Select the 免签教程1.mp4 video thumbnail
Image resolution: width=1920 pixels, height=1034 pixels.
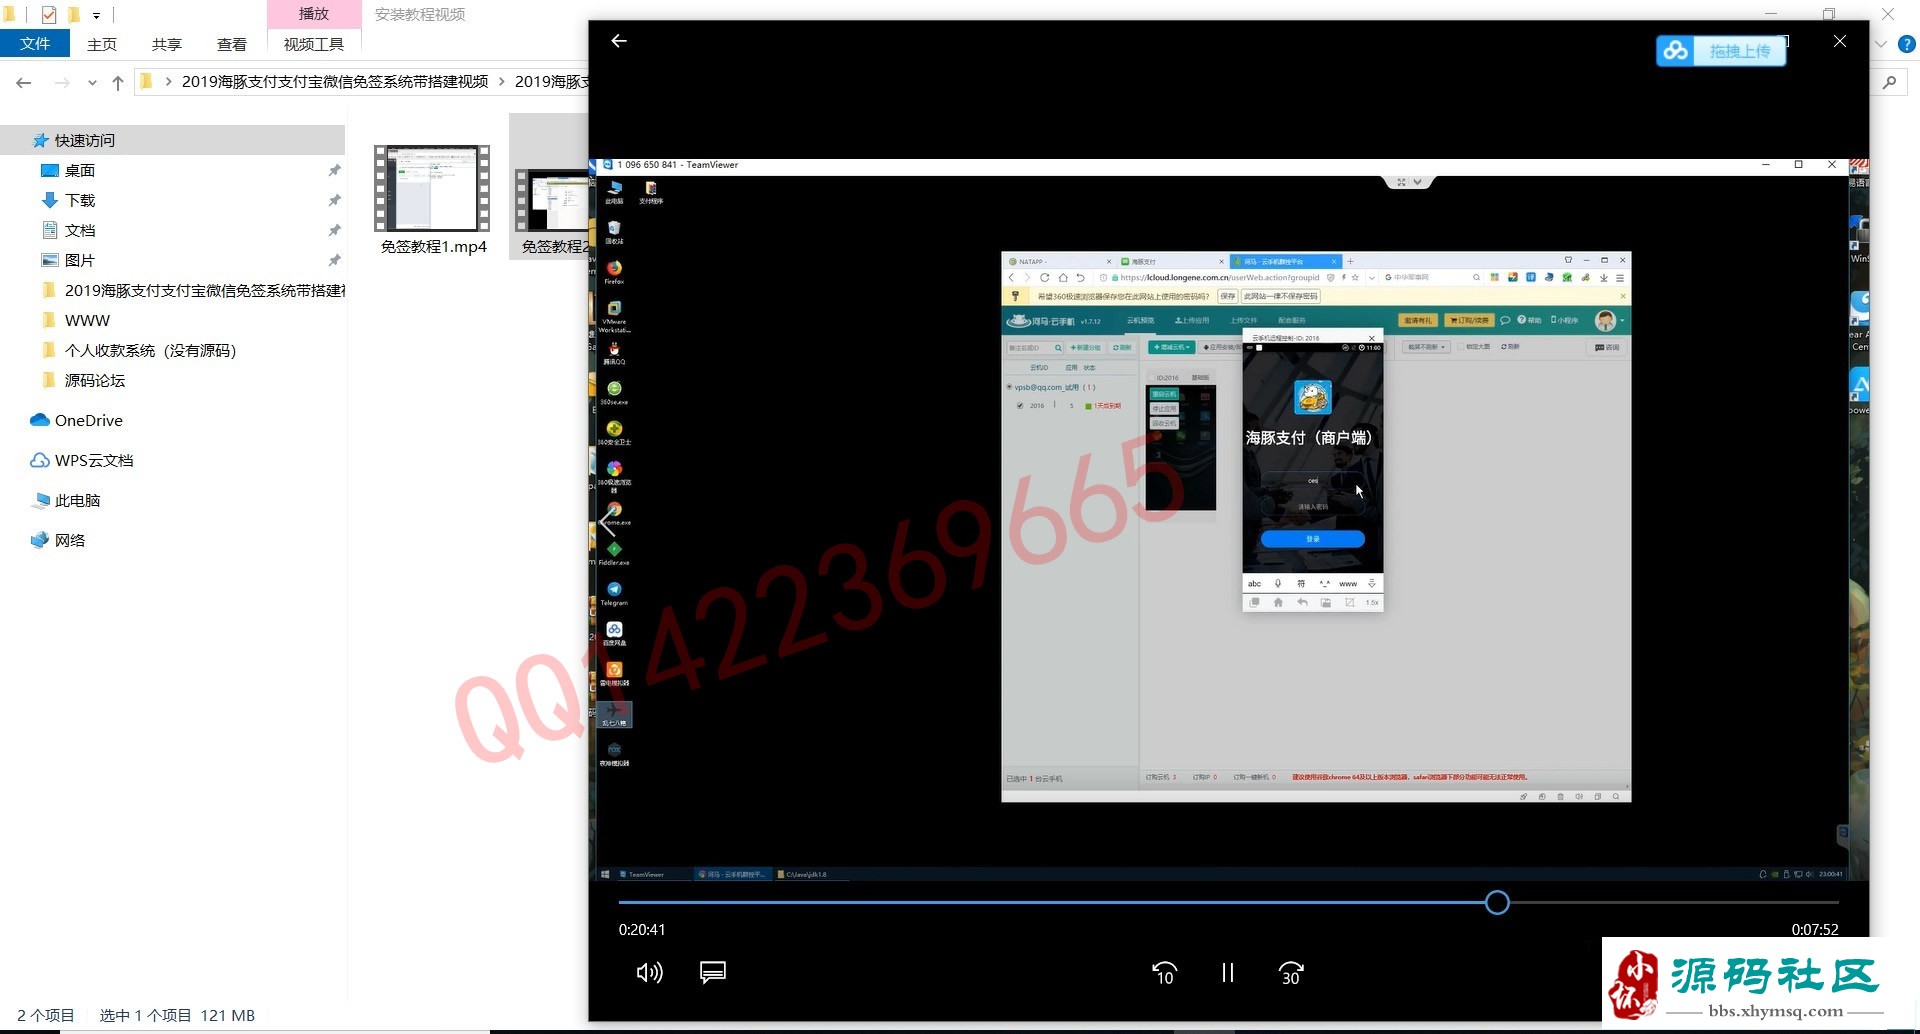coord(432,188)
